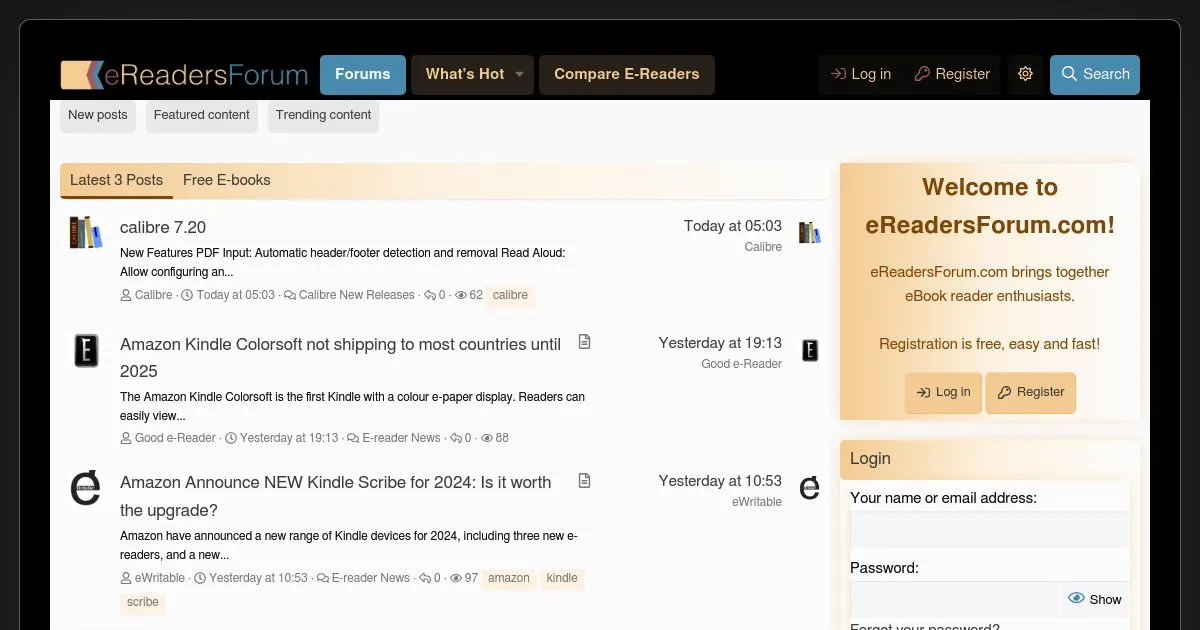Click the eWritable username under Kindle Scribe excerpt

(x=160, y=578)
